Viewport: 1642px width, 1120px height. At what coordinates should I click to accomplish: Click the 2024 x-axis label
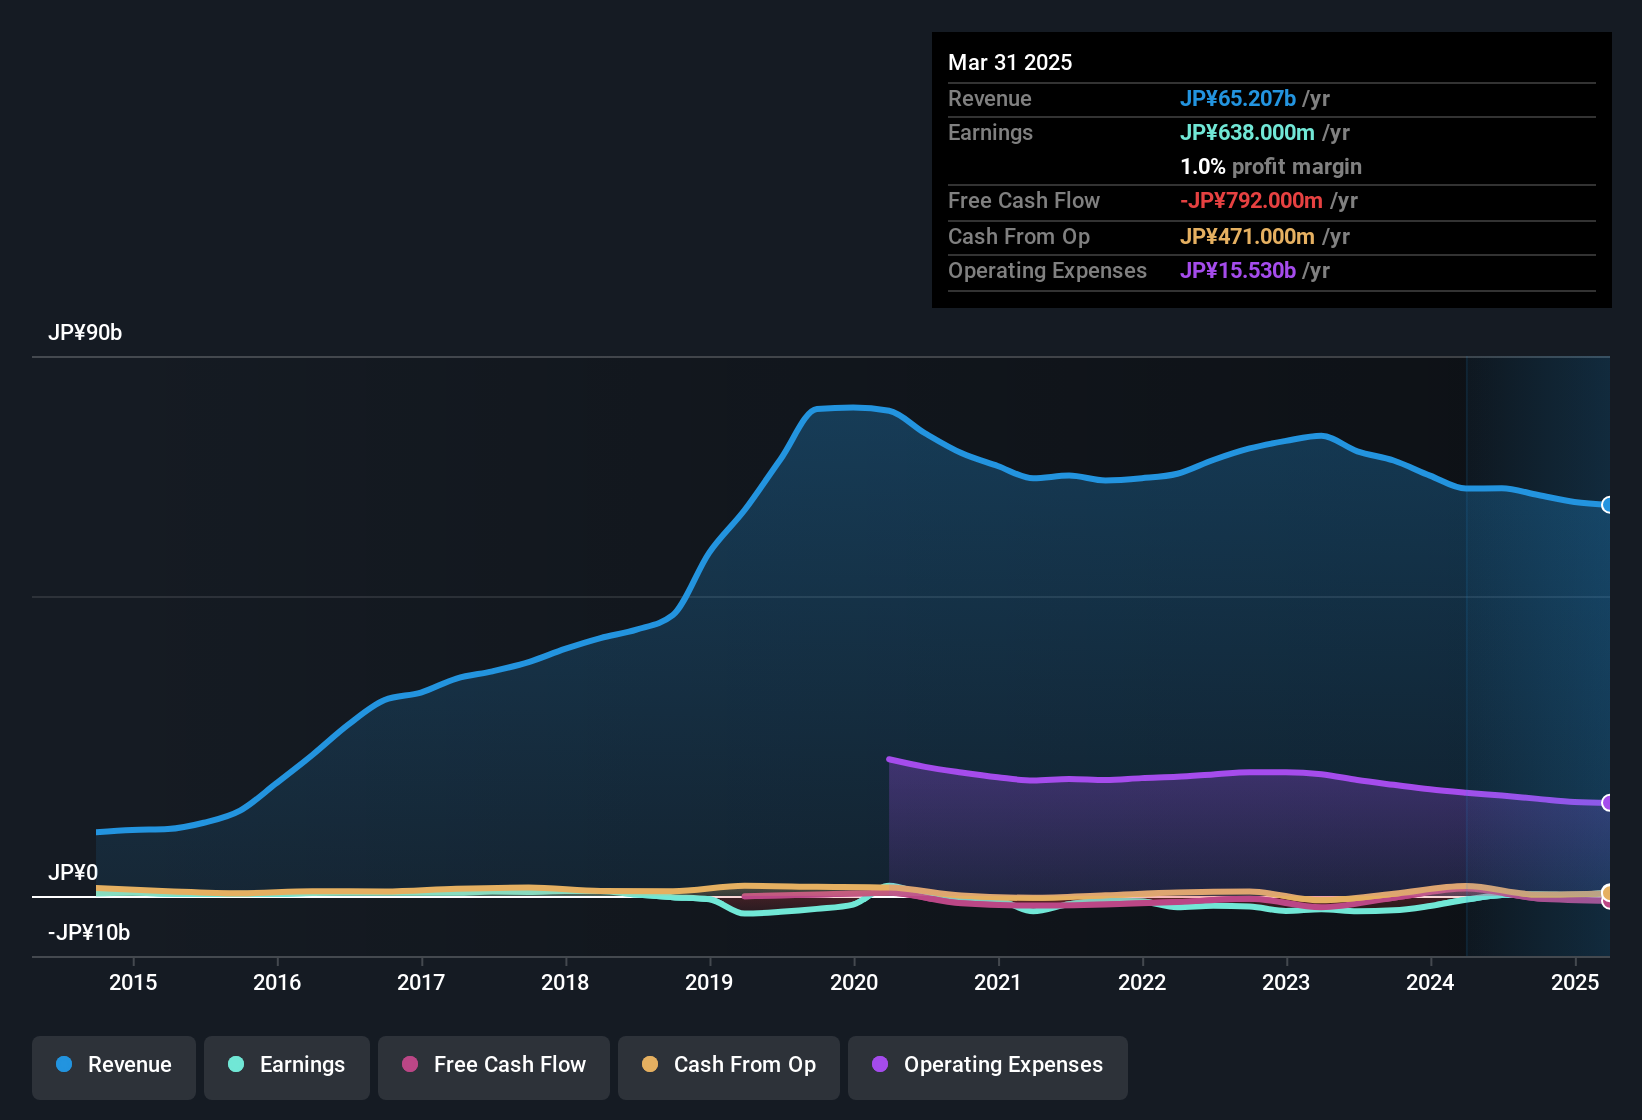tap(1430, 982)
